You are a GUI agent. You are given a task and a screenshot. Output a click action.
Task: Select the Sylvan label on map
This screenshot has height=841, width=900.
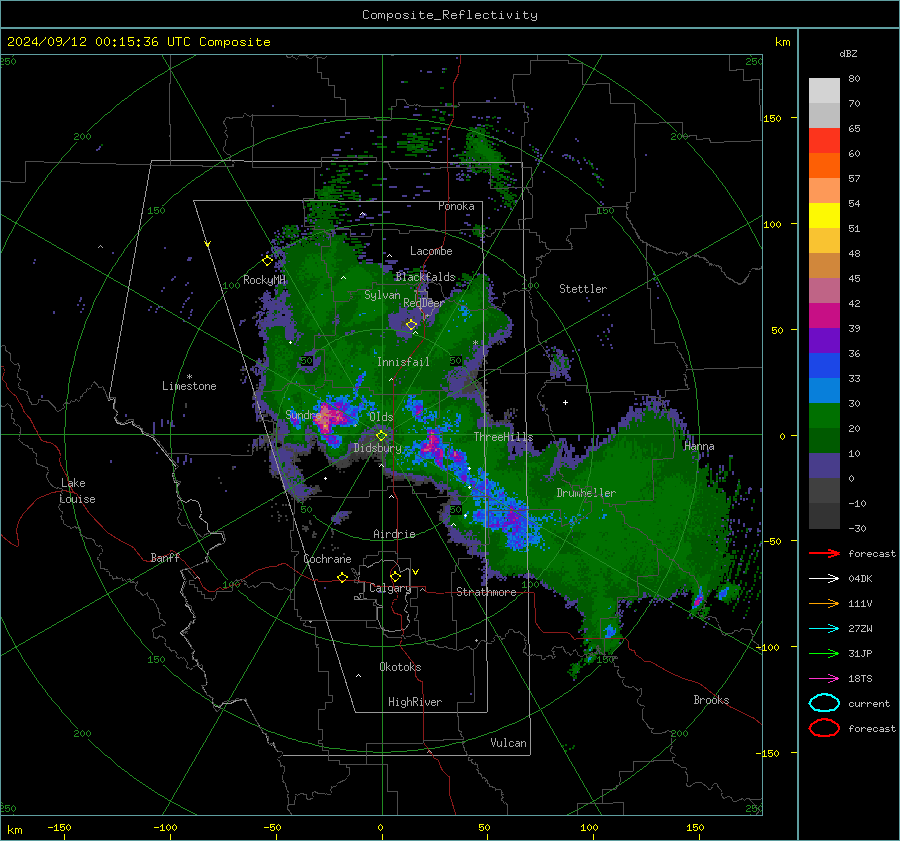(x=382, y=295)
